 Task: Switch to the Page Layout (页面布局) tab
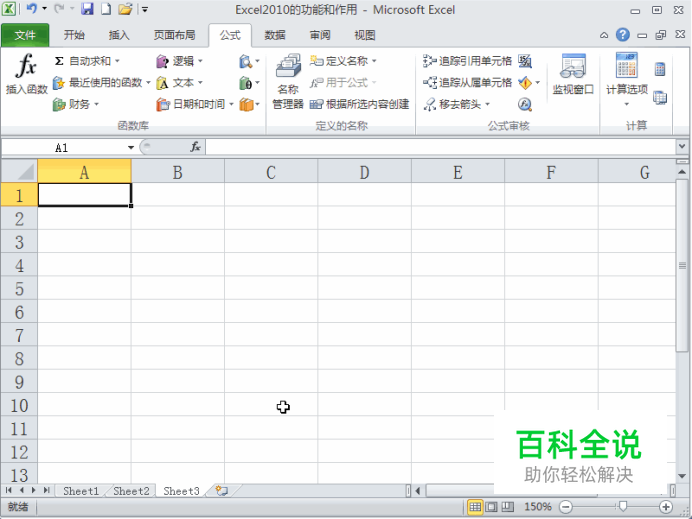pos(174,35)
